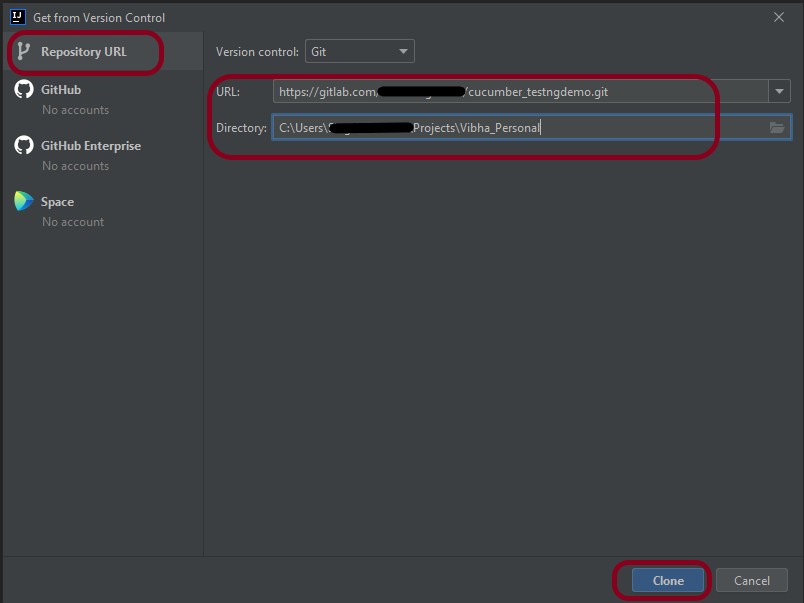The image size is (804, 603).
Task: Click the IntelliJ IDEA logo in title bar
Action: coord(18,17)
